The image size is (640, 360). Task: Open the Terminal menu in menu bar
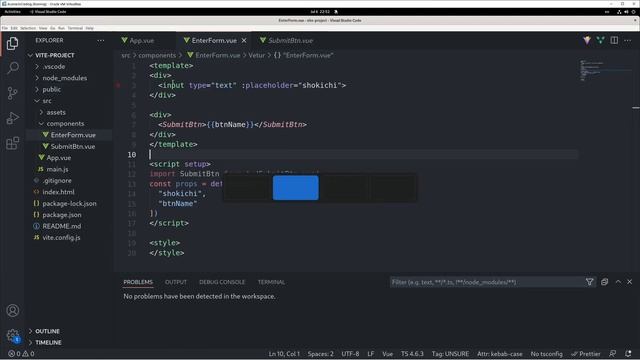click(75, 28)
